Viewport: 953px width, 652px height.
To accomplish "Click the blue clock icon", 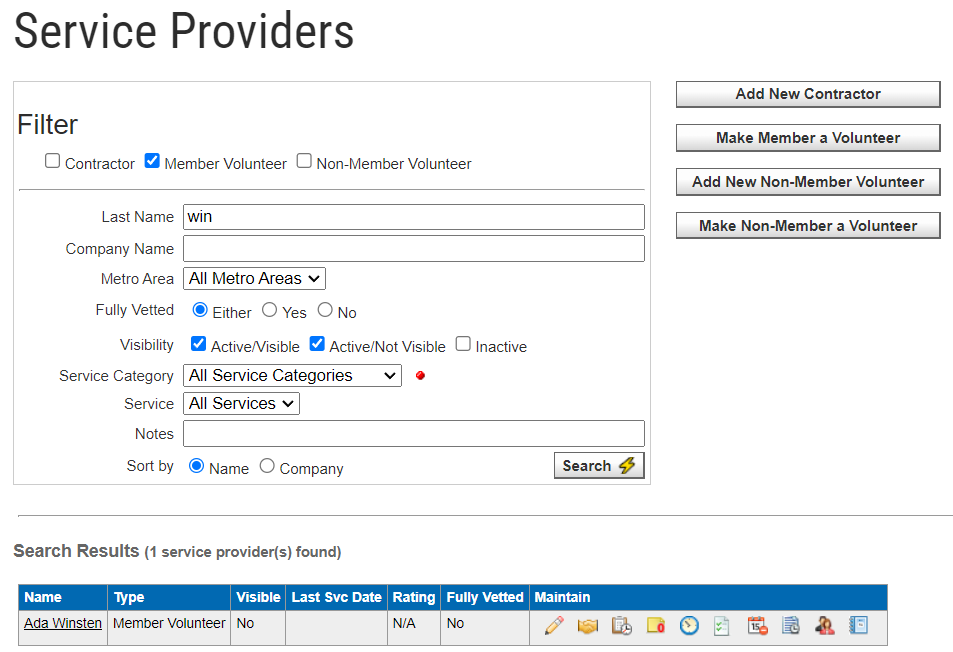I will [x=689, y=625].
